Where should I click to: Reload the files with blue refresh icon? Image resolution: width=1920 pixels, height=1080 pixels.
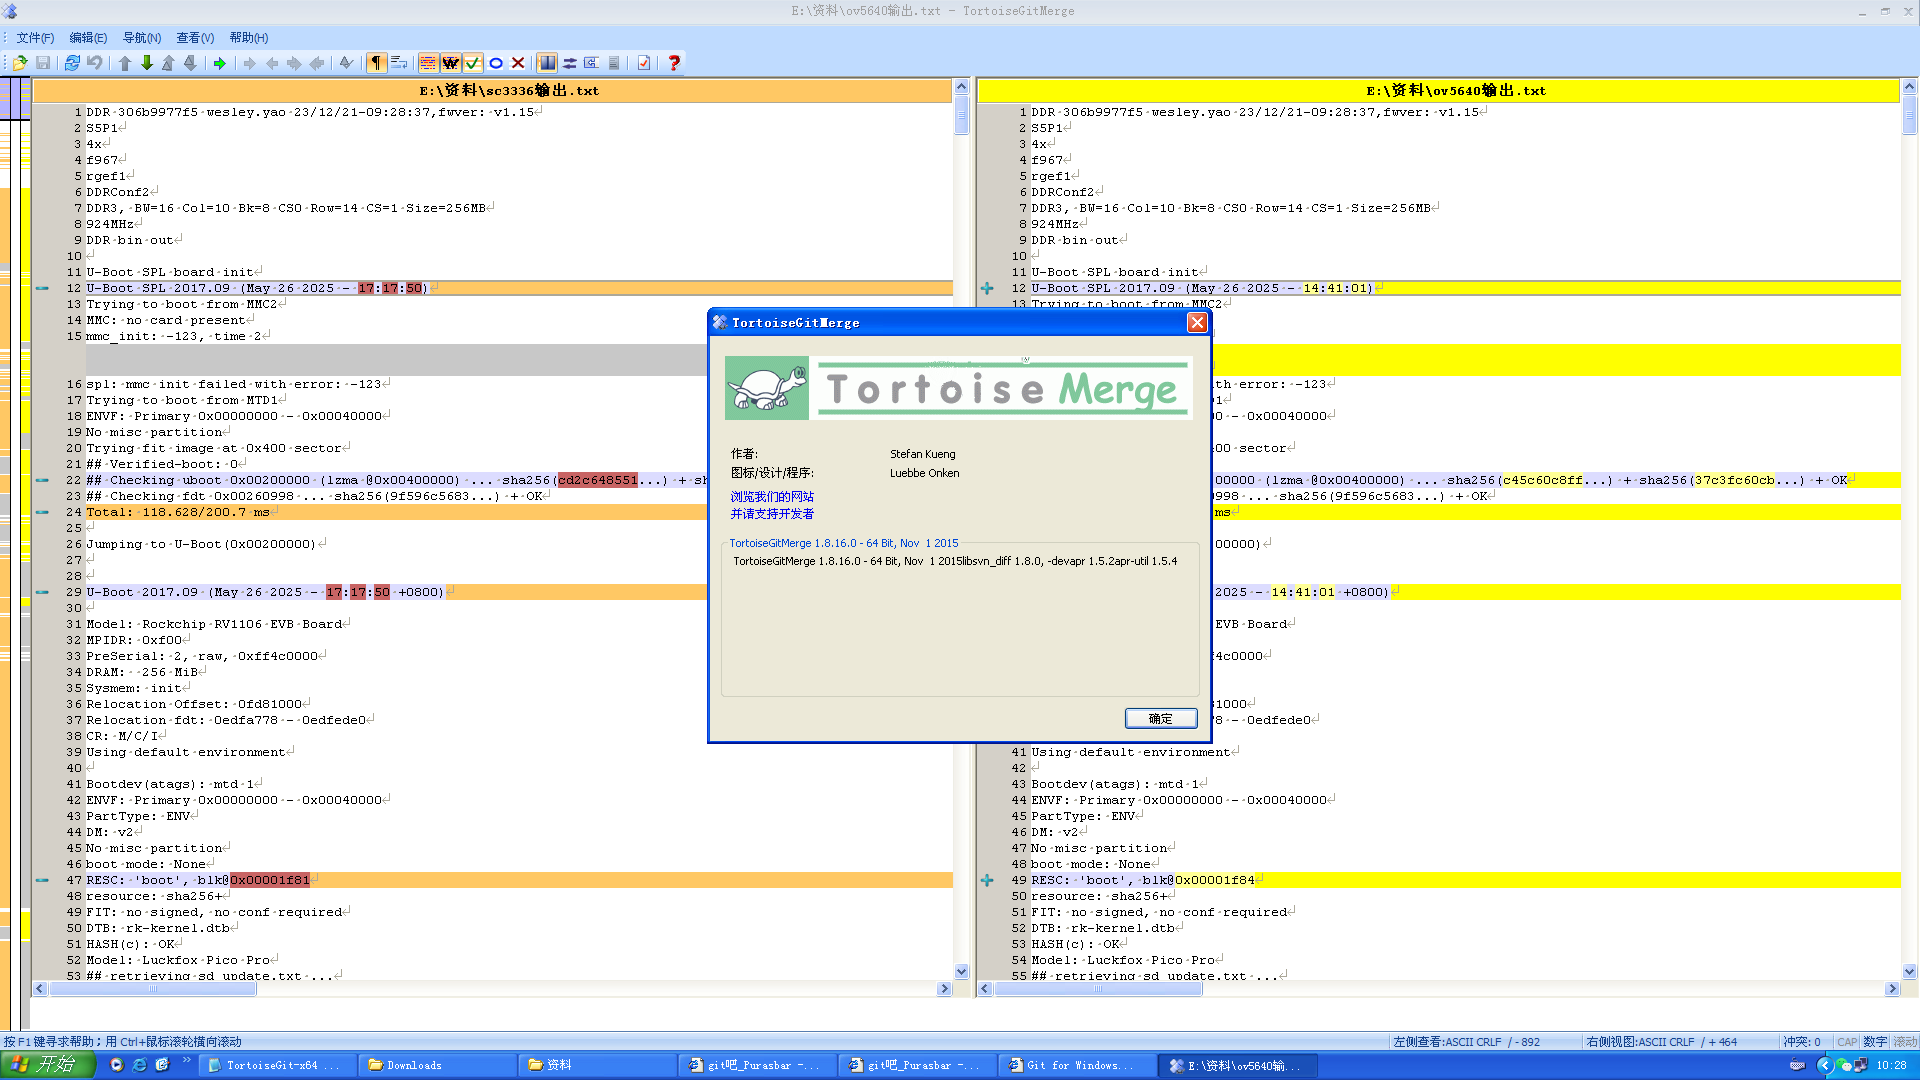coord(72,63)
